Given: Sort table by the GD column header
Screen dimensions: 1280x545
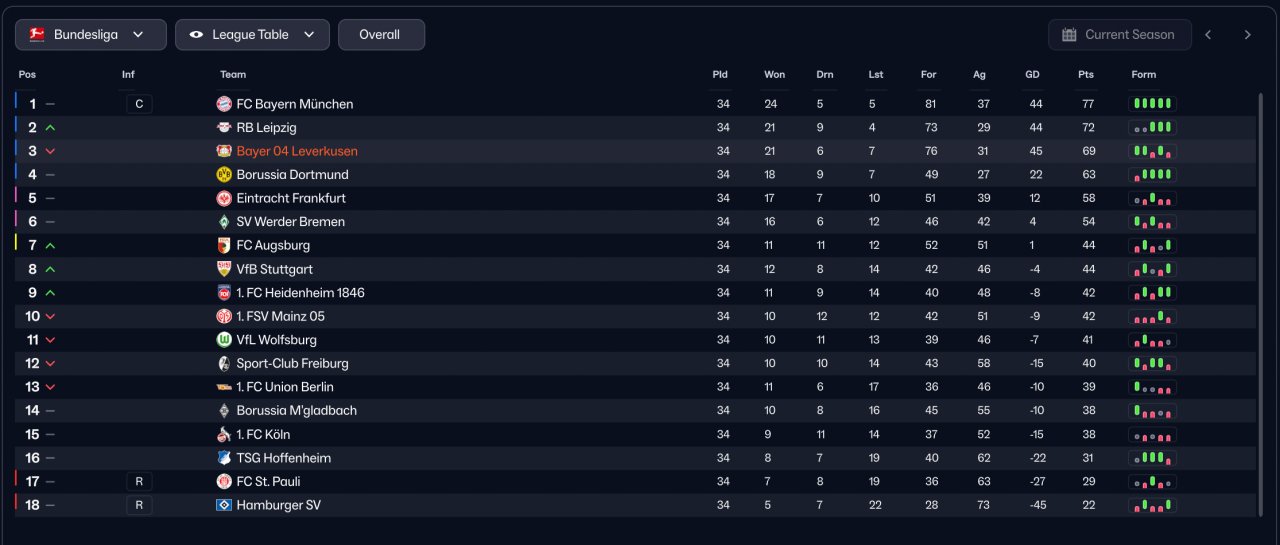Looking at the screenshot, I should [x=1033, y=75].
